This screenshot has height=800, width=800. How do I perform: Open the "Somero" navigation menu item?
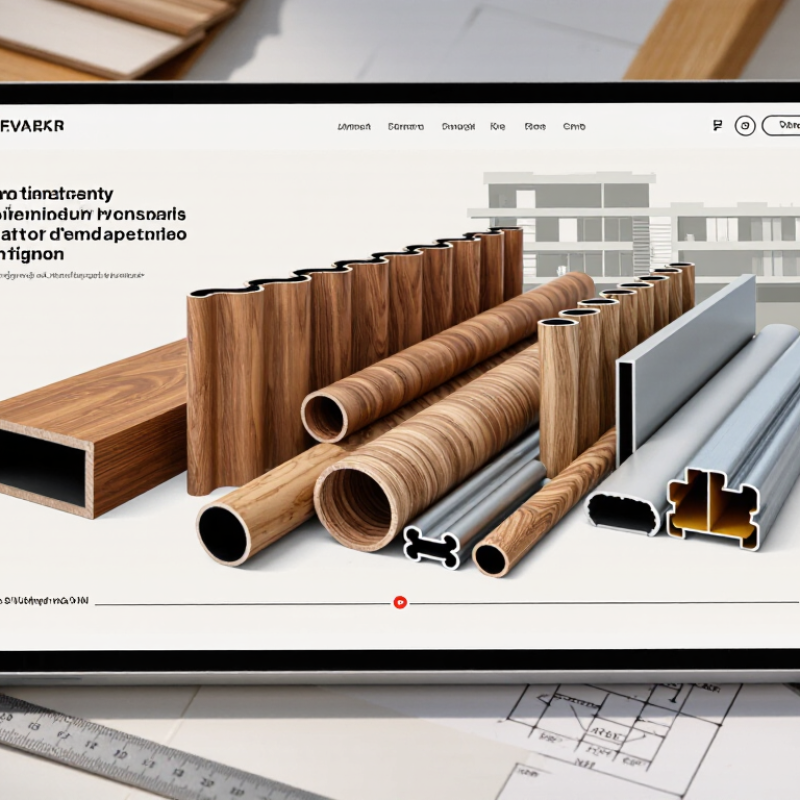click(406, 127)
